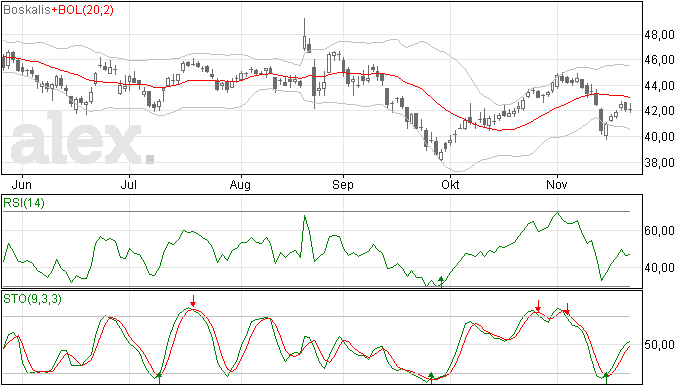Click the first red sell arrow in late October stochastic
The width and height of the screenshot is (690, 387).
pyautogui.click(x=538, y=306)
